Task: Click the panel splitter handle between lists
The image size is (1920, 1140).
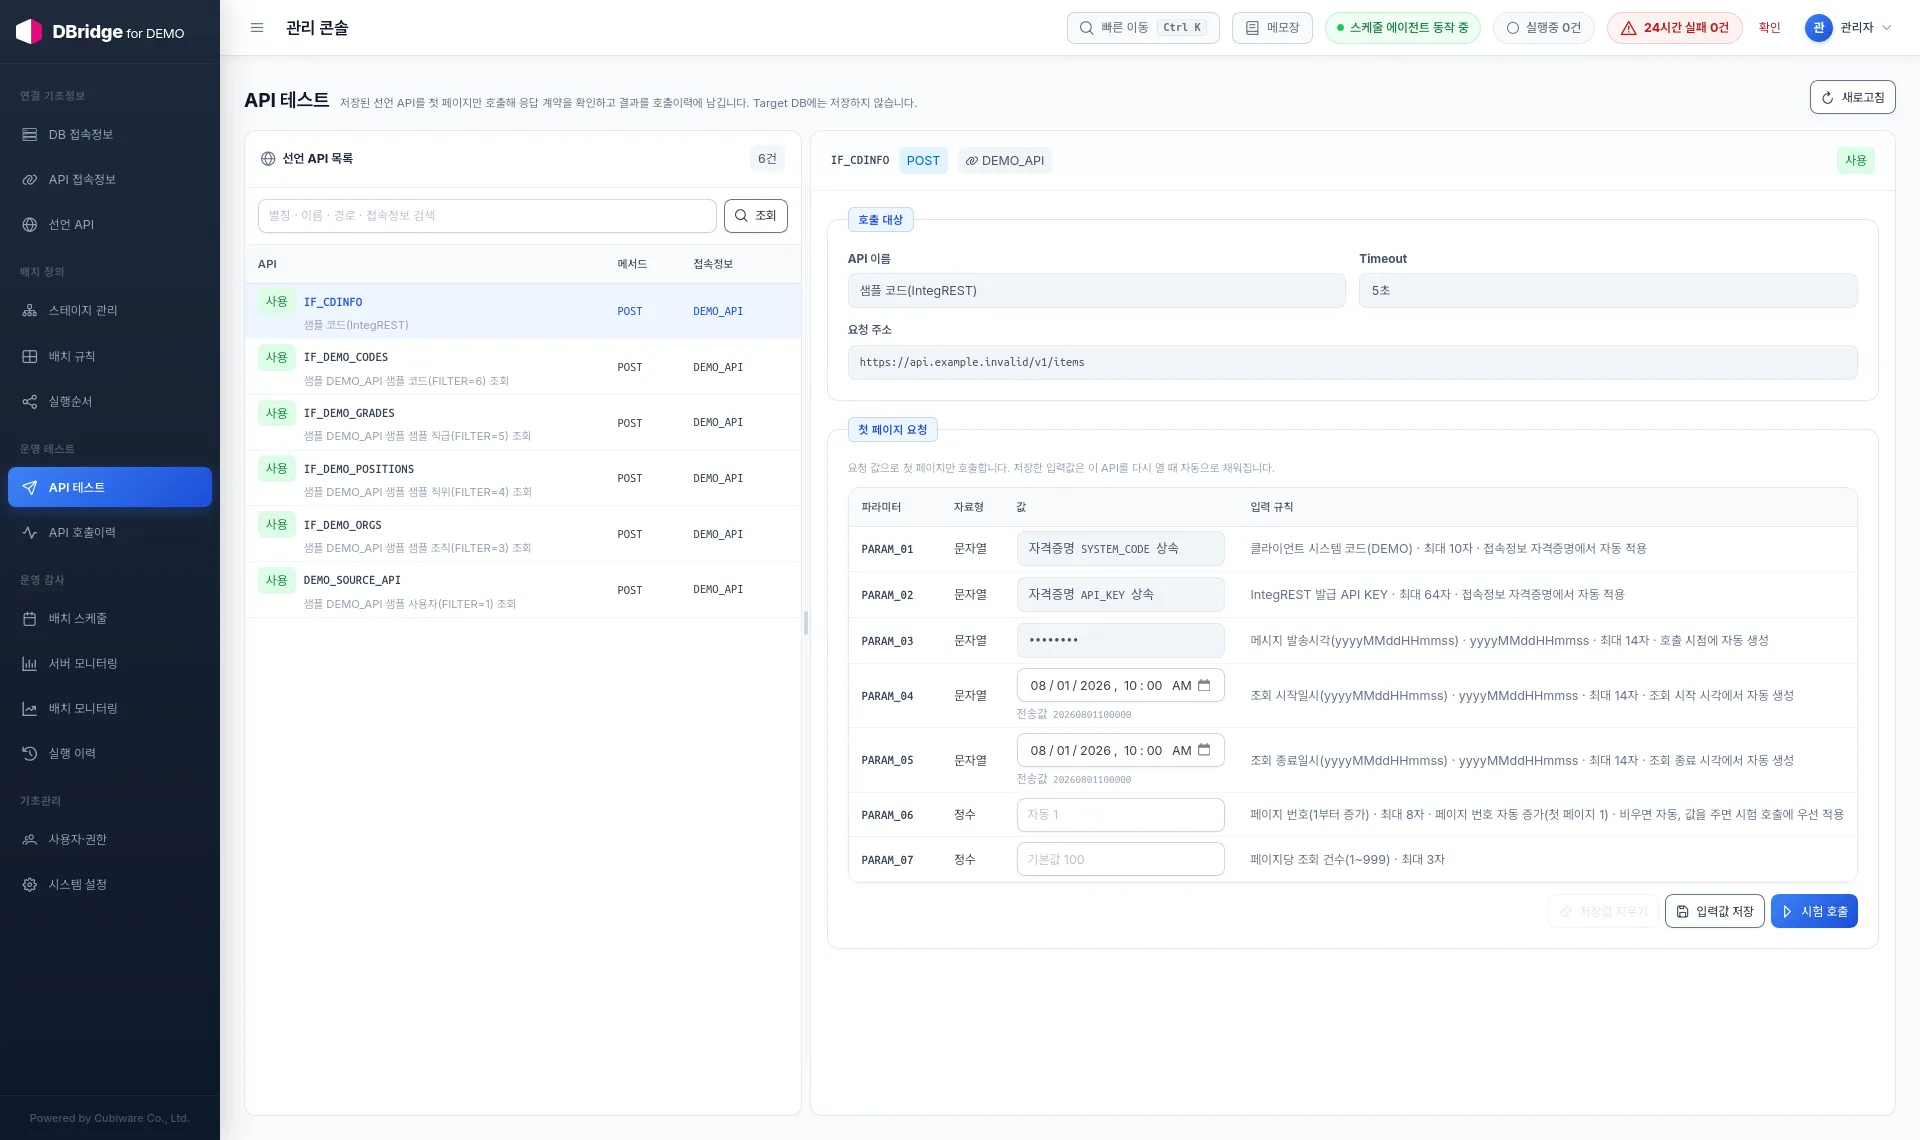Action: [x=806, y=623]
